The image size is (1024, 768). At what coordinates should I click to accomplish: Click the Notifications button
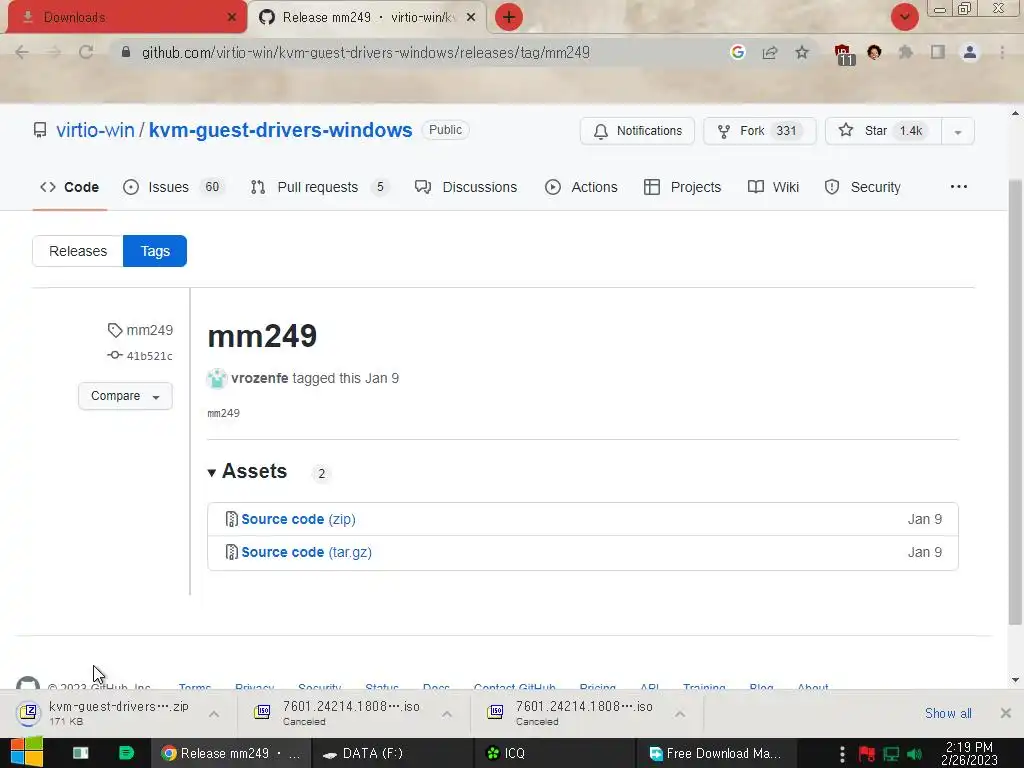[637, 131]
